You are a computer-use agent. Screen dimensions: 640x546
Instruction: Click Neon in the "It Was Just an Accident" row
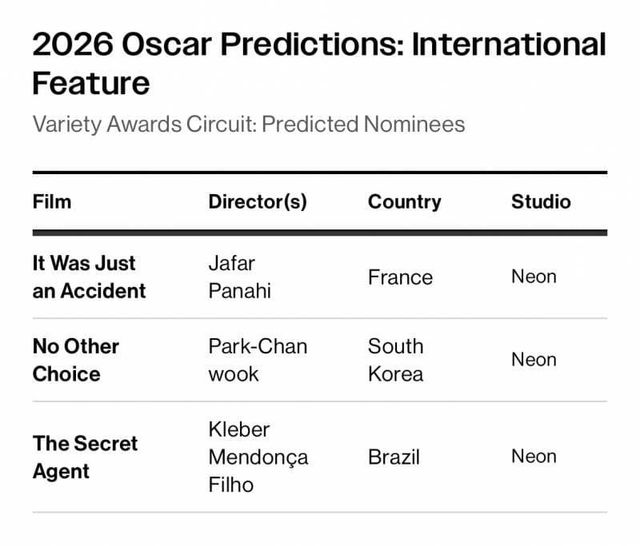point(534,276)
